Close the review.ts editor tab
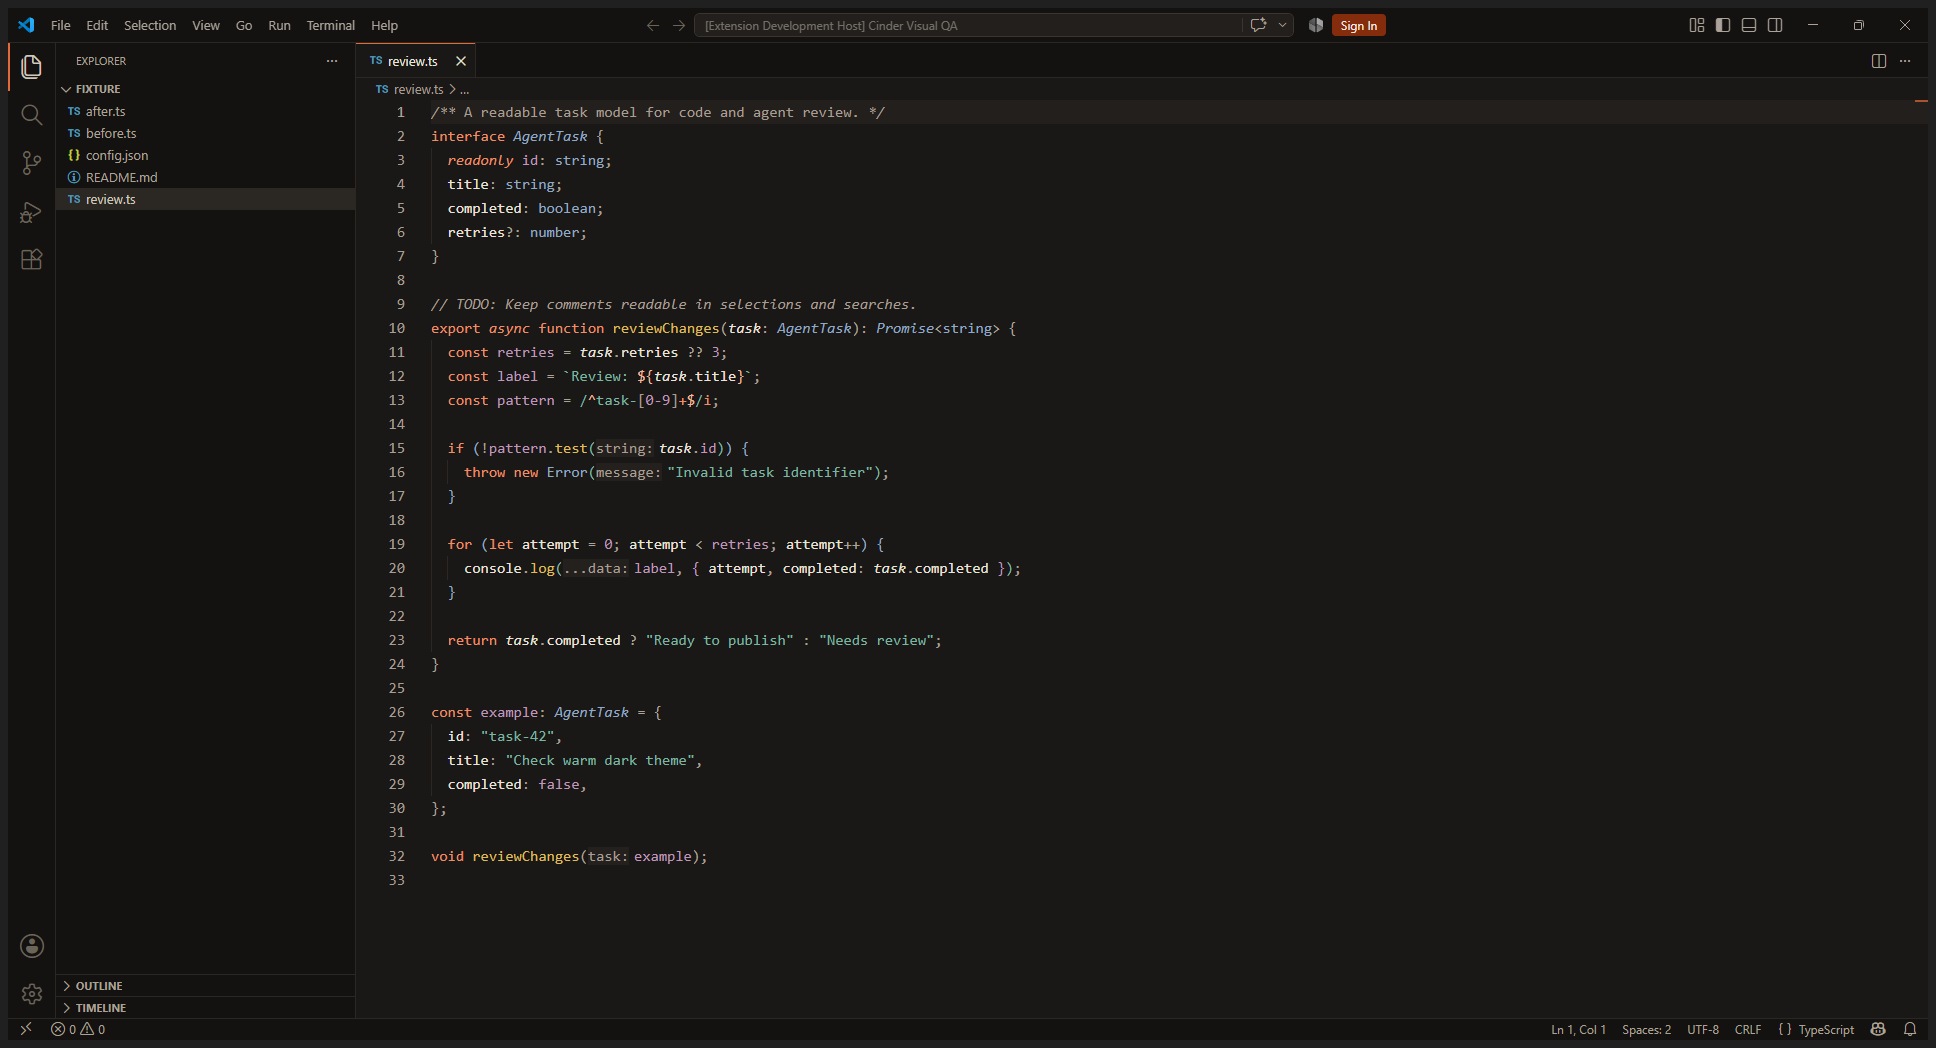Screen dimensions: 1936x1048 click(x=461, y=61)
